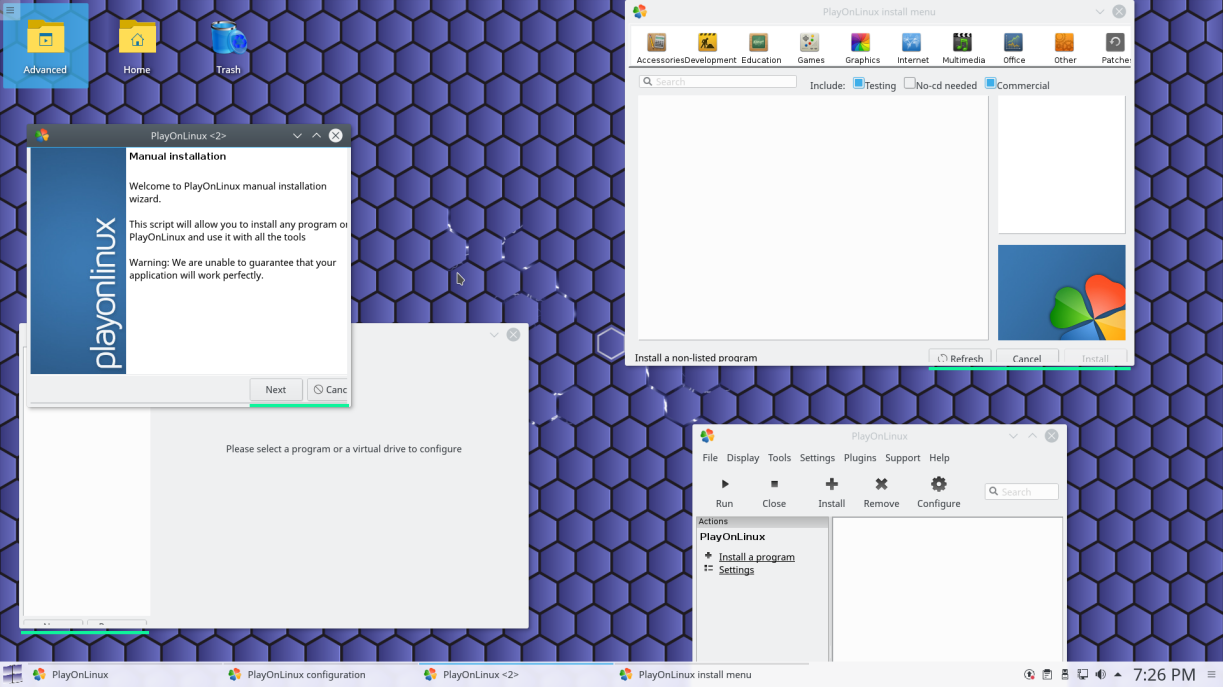Expand hidden system tray icons arrow
This screenshot has width=1223, height=687.
tap(1118, 675)
